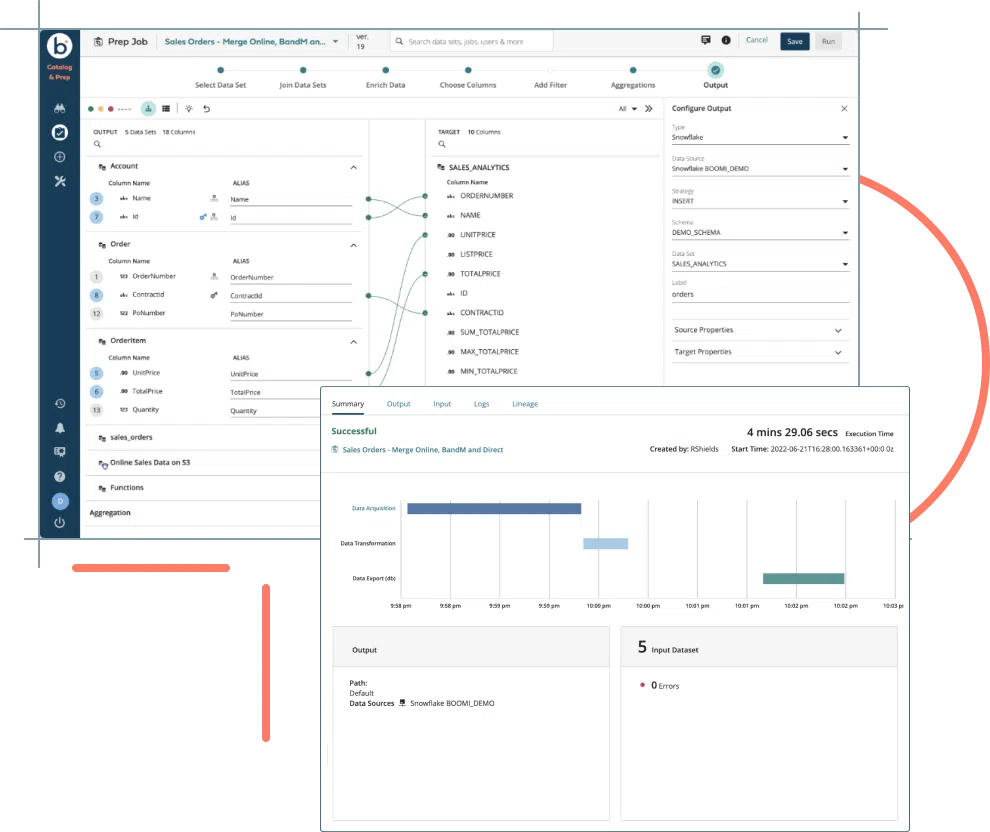Screen dimensions: 990x832
Task: Open the Strategy INSERT dropdown
Action: [x=760, y=201]
